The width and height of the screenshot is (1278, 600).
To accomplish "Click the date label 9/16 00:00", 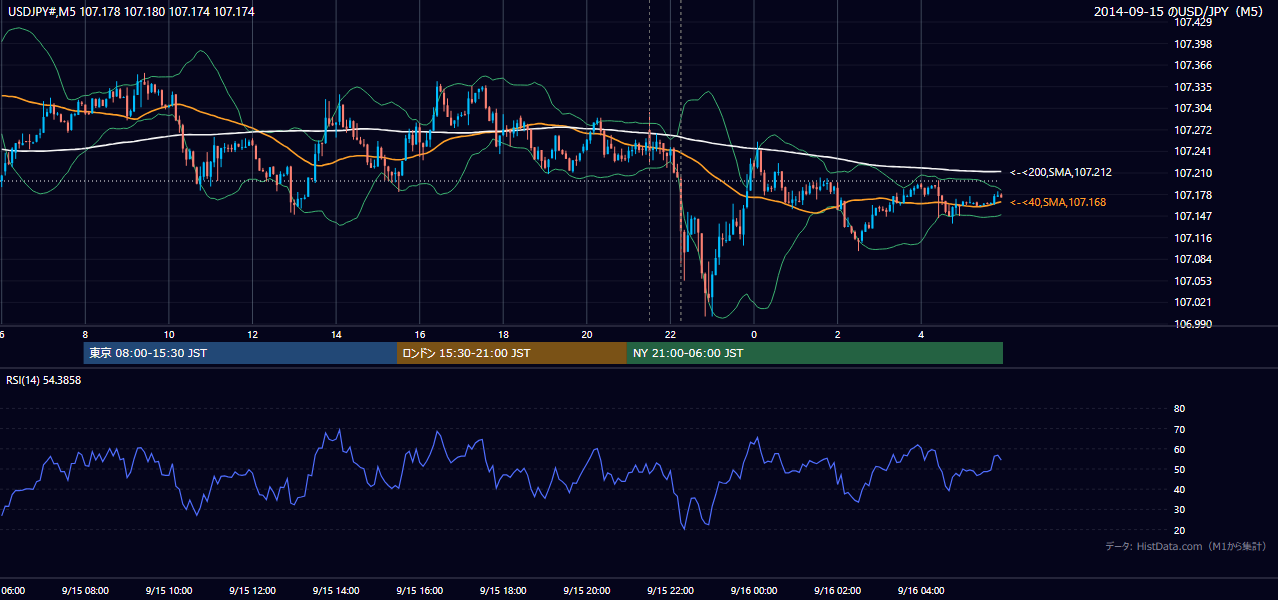I will pyautogui.click(x=754, y=590).
